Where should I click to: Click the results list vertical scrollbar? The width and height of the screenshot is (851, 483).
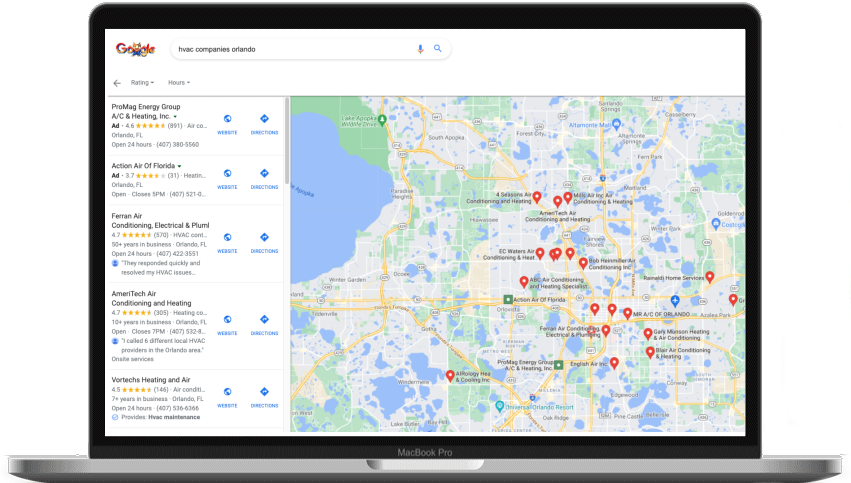pos(287,141)
